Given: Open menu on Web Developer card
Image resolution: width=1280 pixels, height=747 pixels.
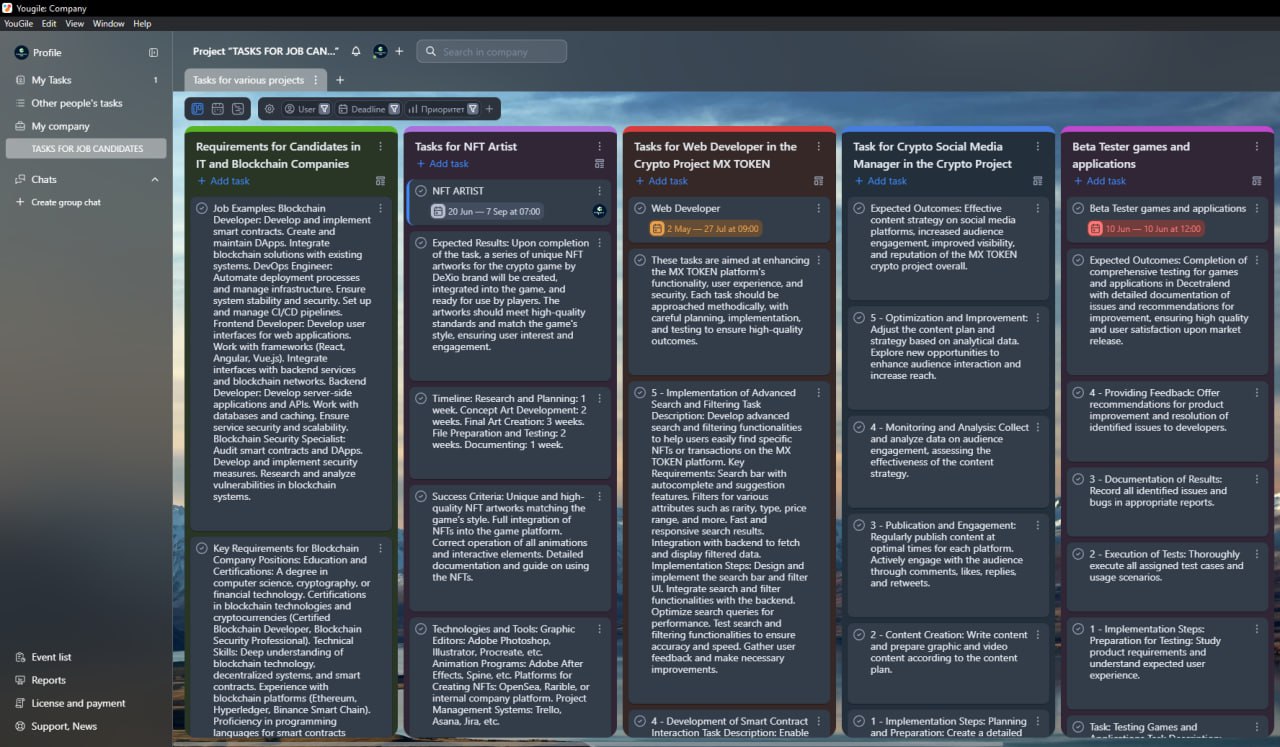Looking at the screenshot, I should tap(819, 208).
